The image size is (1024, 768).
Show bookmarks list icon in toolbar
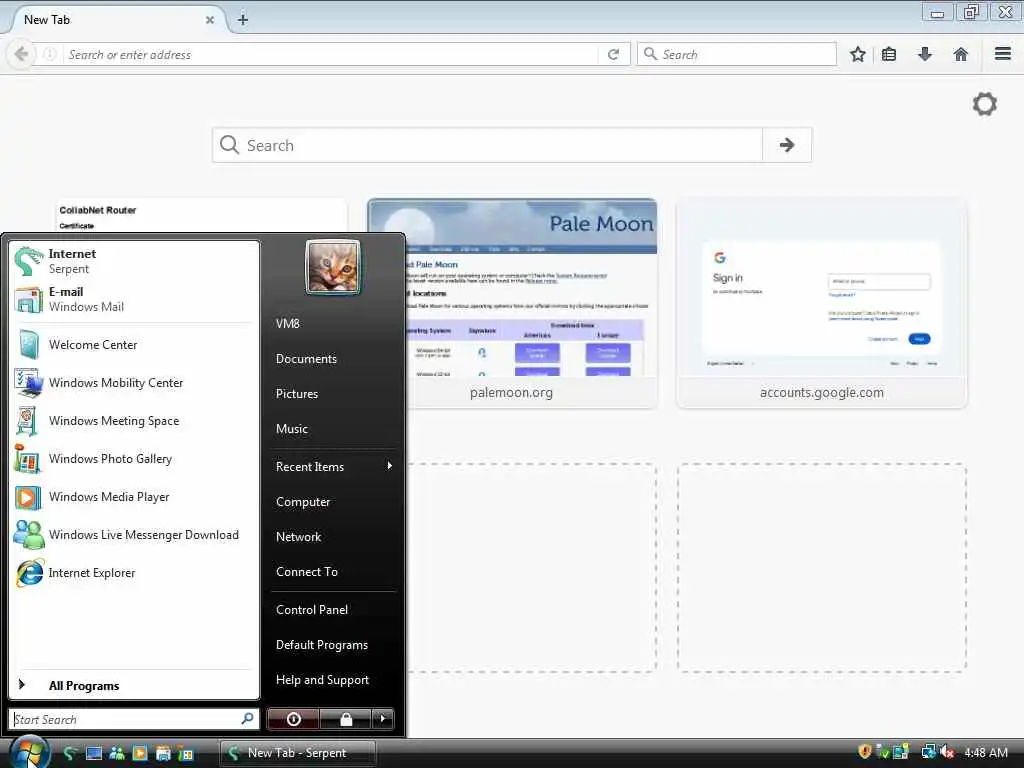[x=889, y=54]
